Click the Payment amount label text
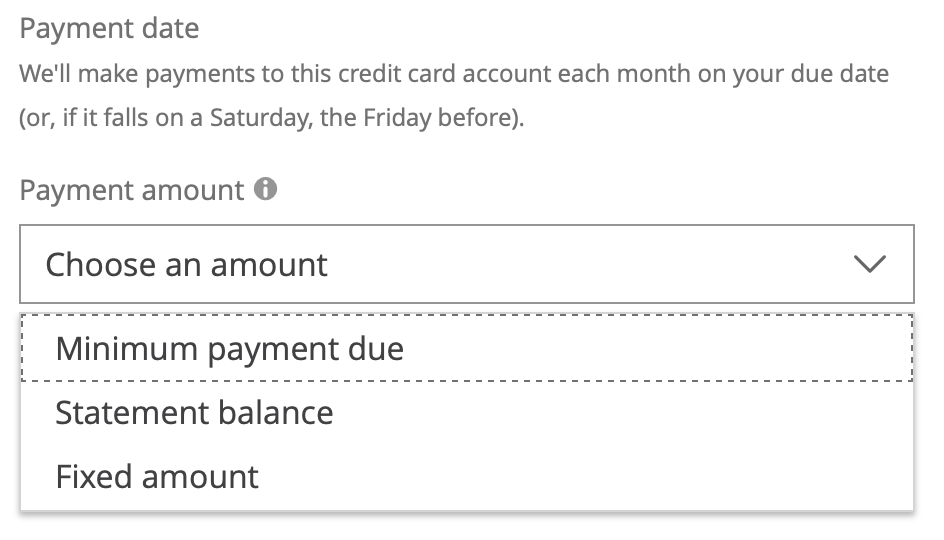 131,190
